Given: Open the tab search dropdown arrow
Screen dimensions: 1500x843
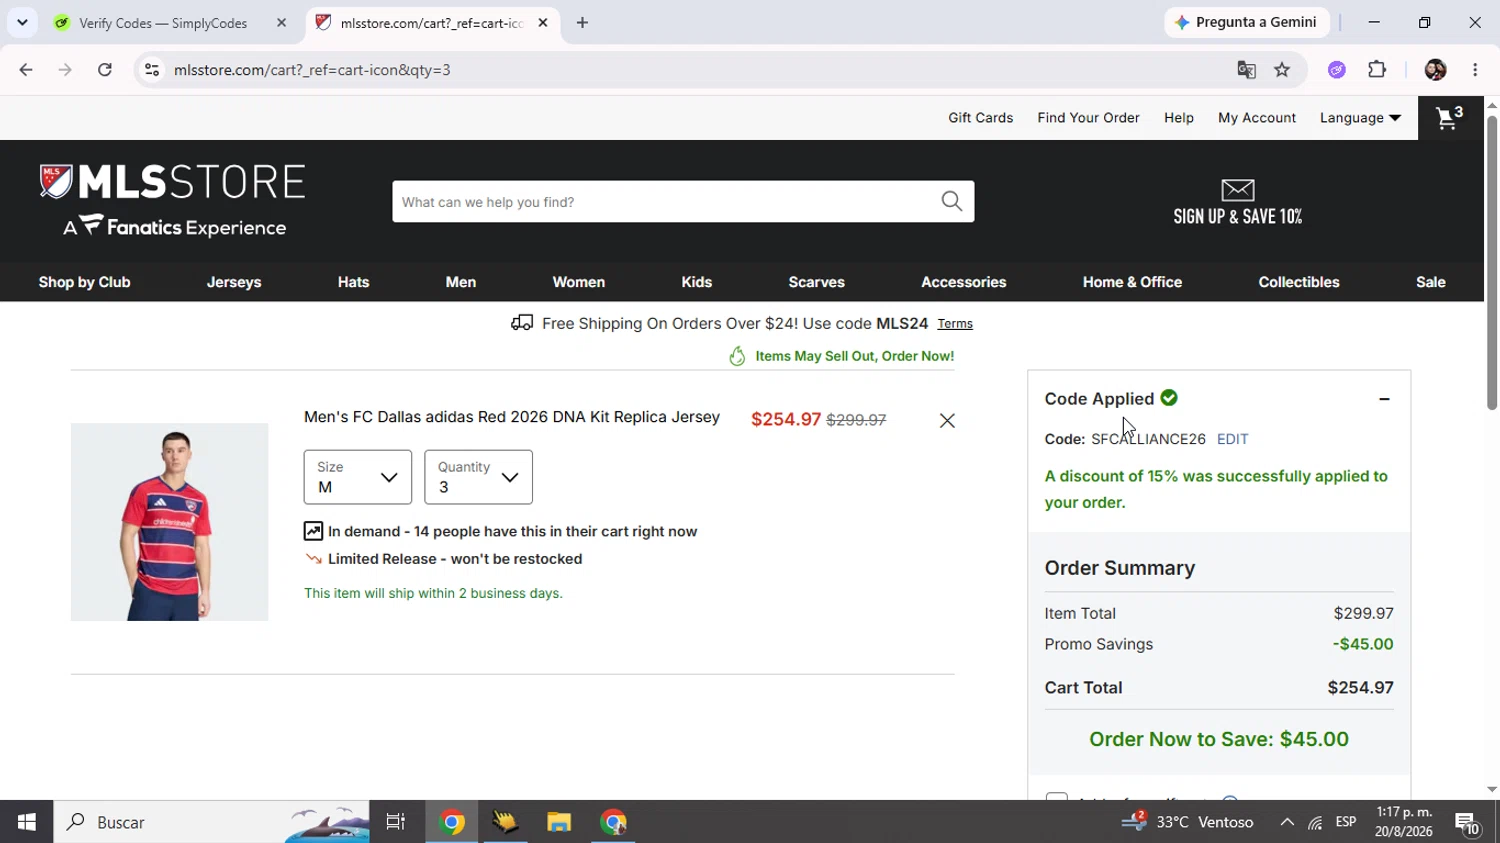Looking at the screenshot, I should click(x=22, y=23).
